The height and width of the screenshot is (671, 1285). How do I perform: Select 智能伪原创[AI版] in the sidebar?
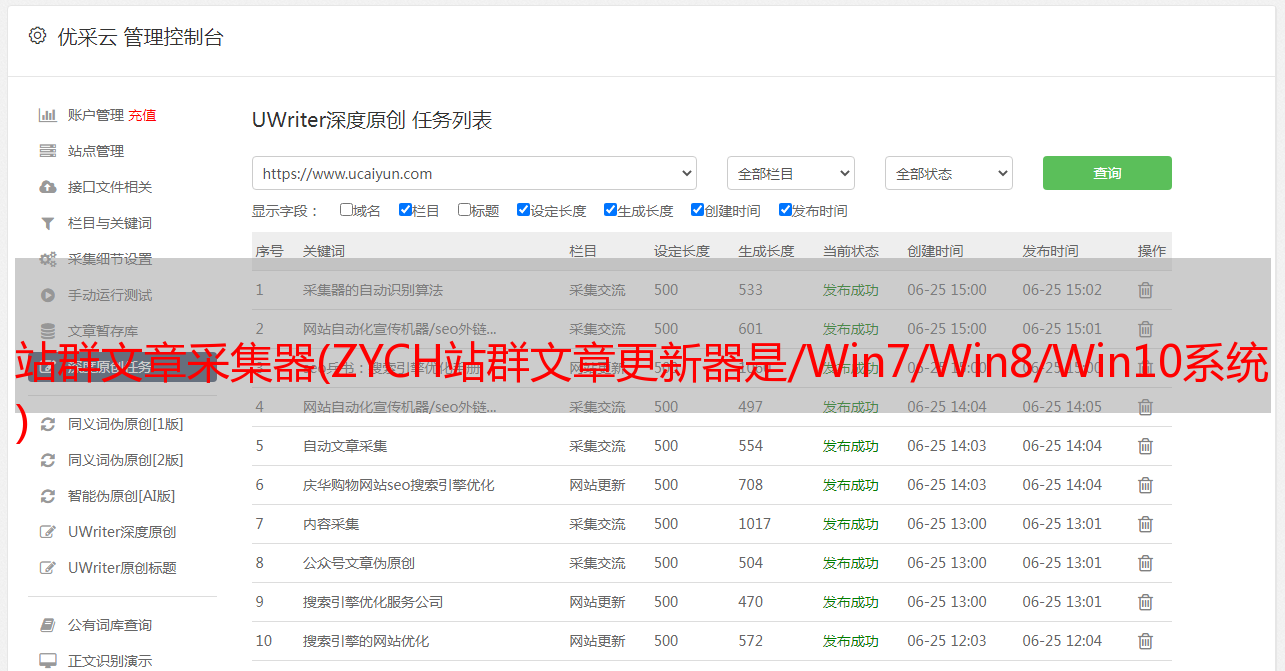121,496
